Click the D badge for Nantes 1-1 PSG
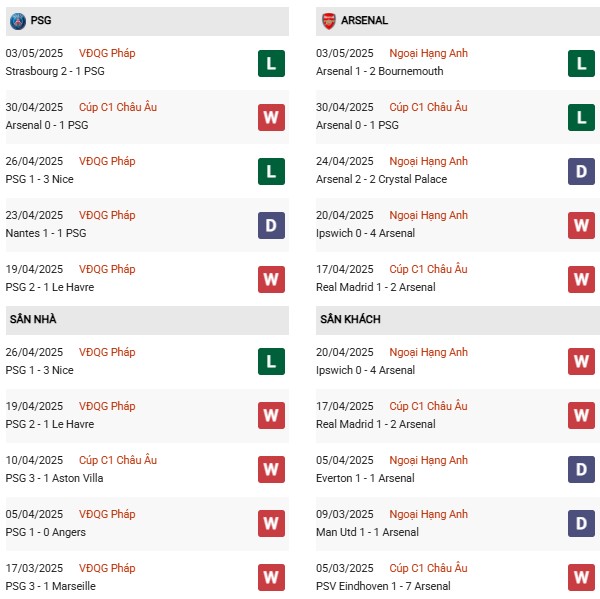 coord(271,225)
